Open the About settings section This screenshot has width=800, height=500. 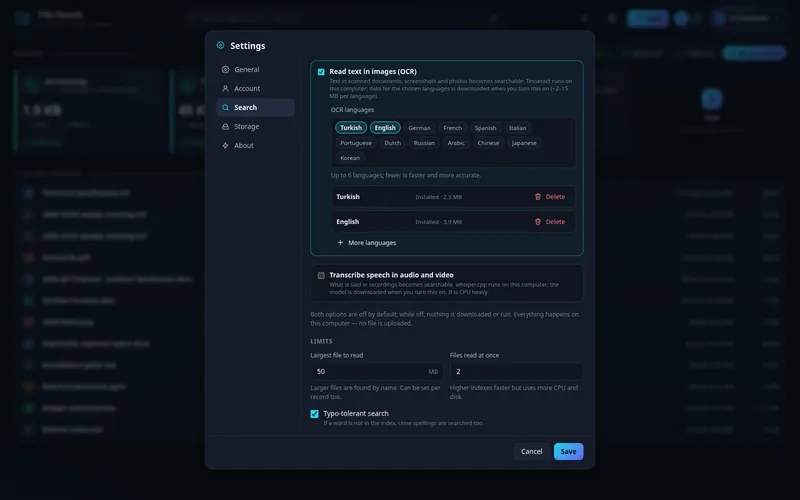coord(256,145)
